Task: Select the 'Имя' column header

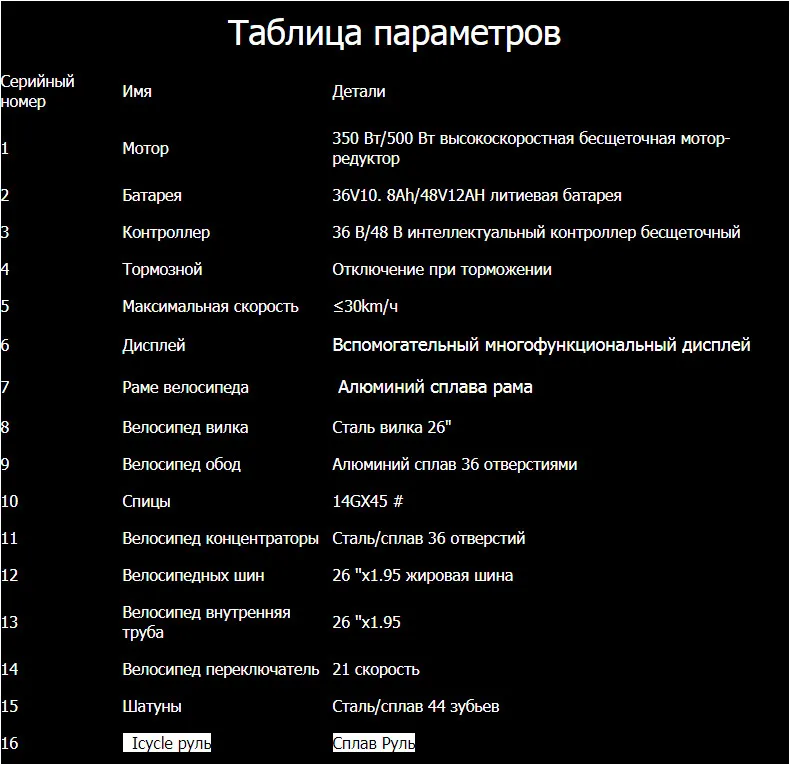Action: 137,91
